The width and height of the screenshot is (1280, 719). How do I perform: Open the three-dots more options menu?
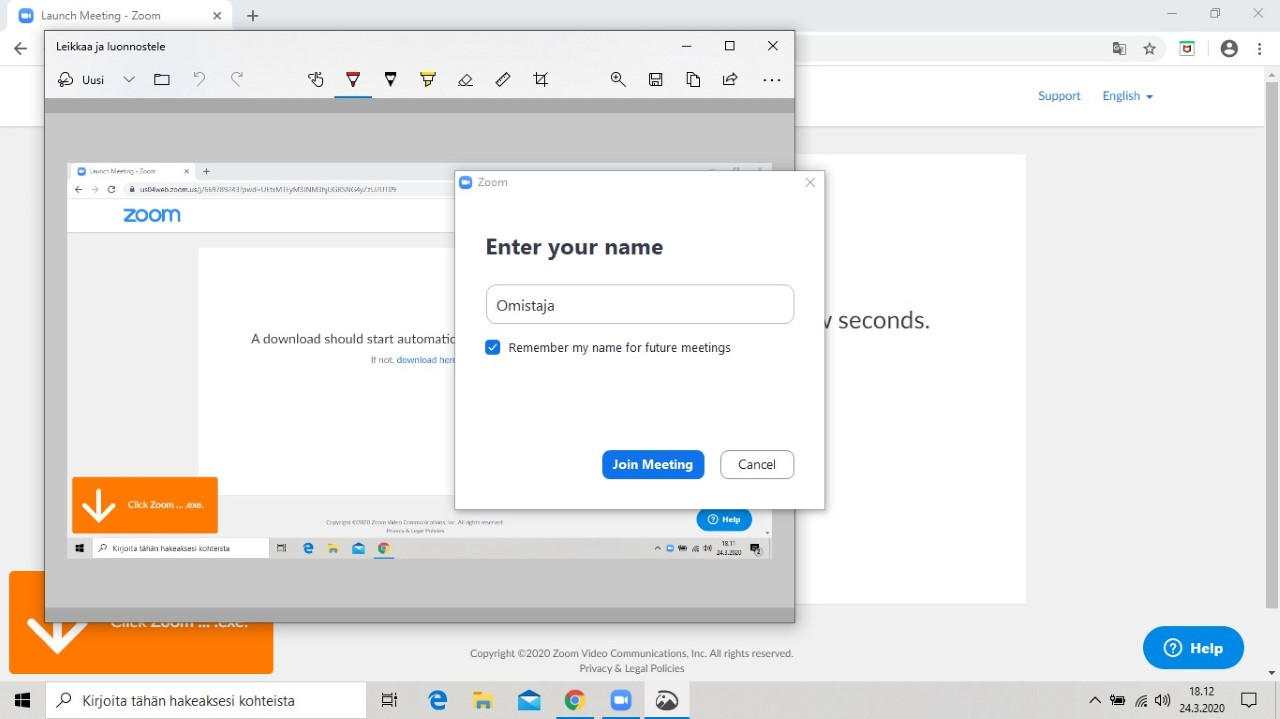772,80
